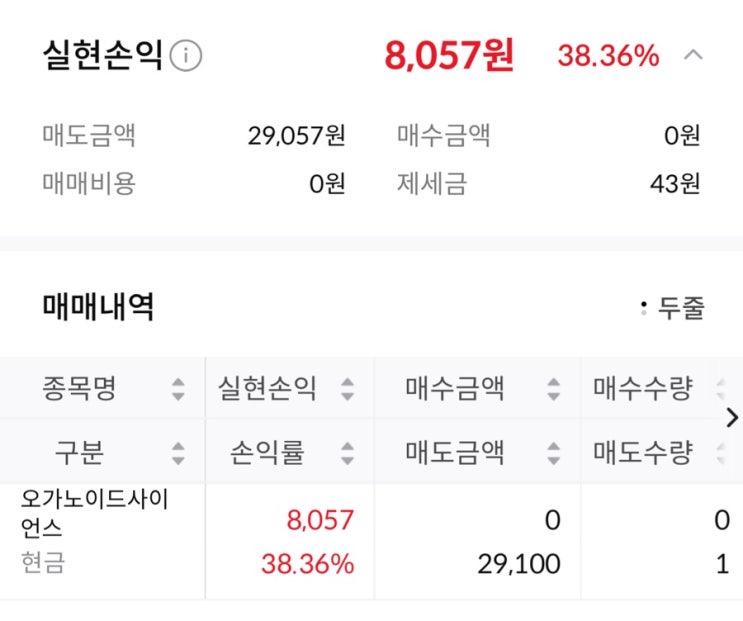The image size is (743, 621).
Task: Sort by 손익률 column arrows
Action: tap(347, 453)
